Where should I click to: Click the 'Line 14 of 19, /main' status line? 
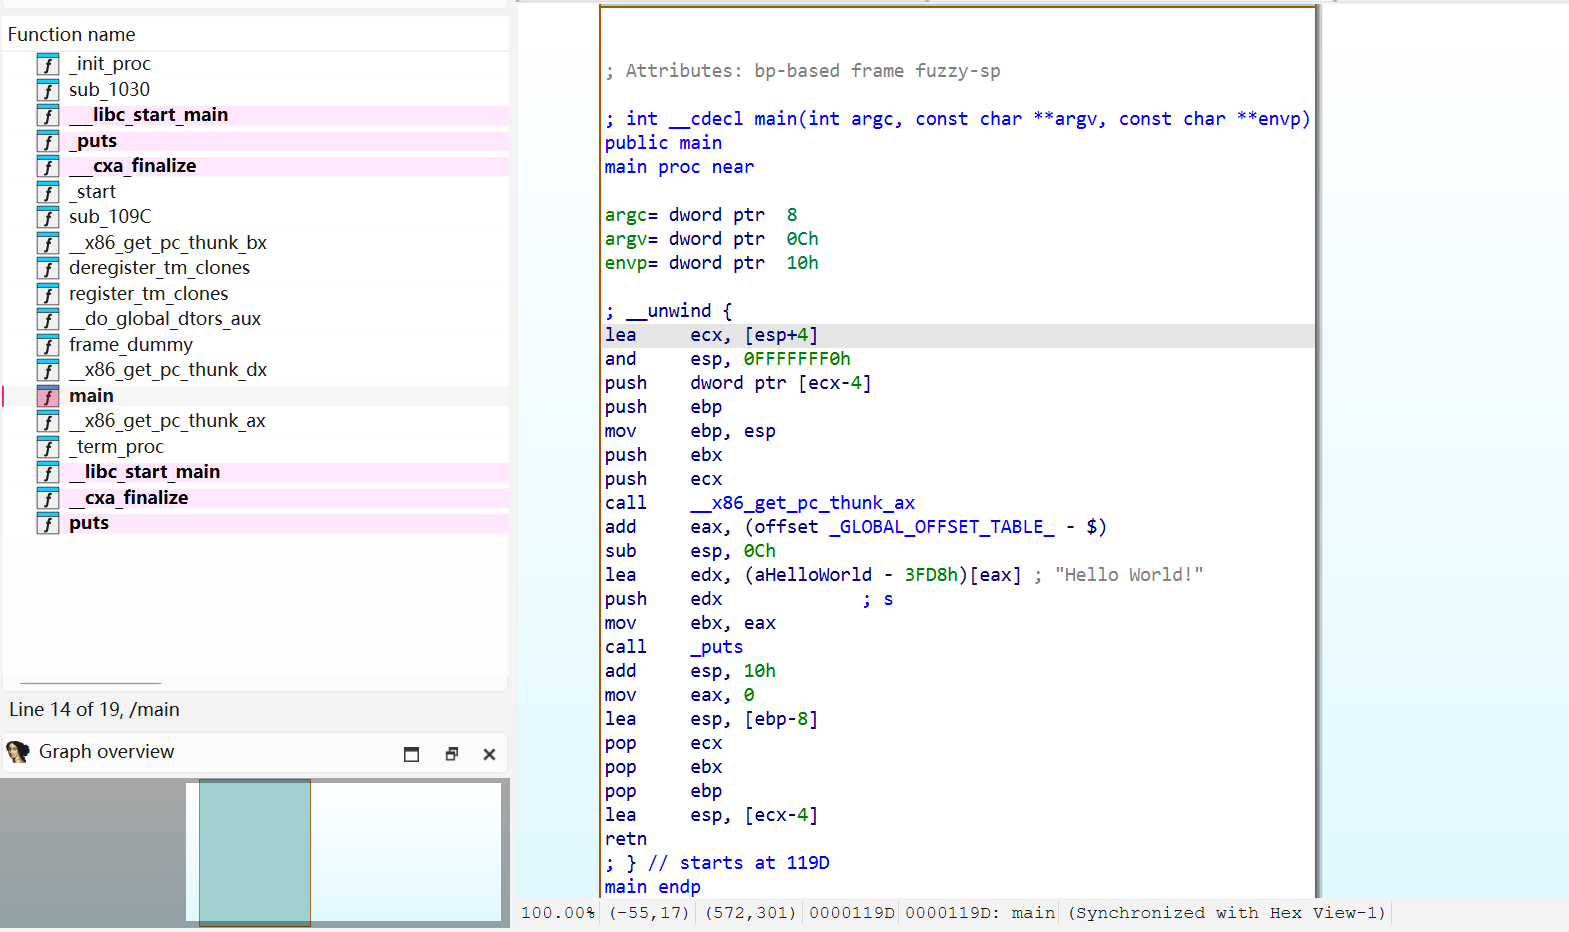[95, 710]
